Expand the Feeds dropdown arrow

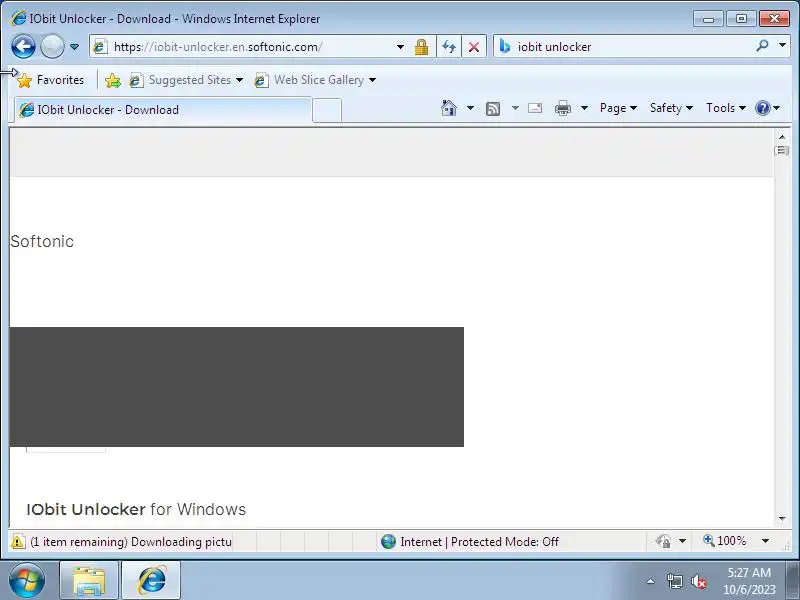(515, 108)
